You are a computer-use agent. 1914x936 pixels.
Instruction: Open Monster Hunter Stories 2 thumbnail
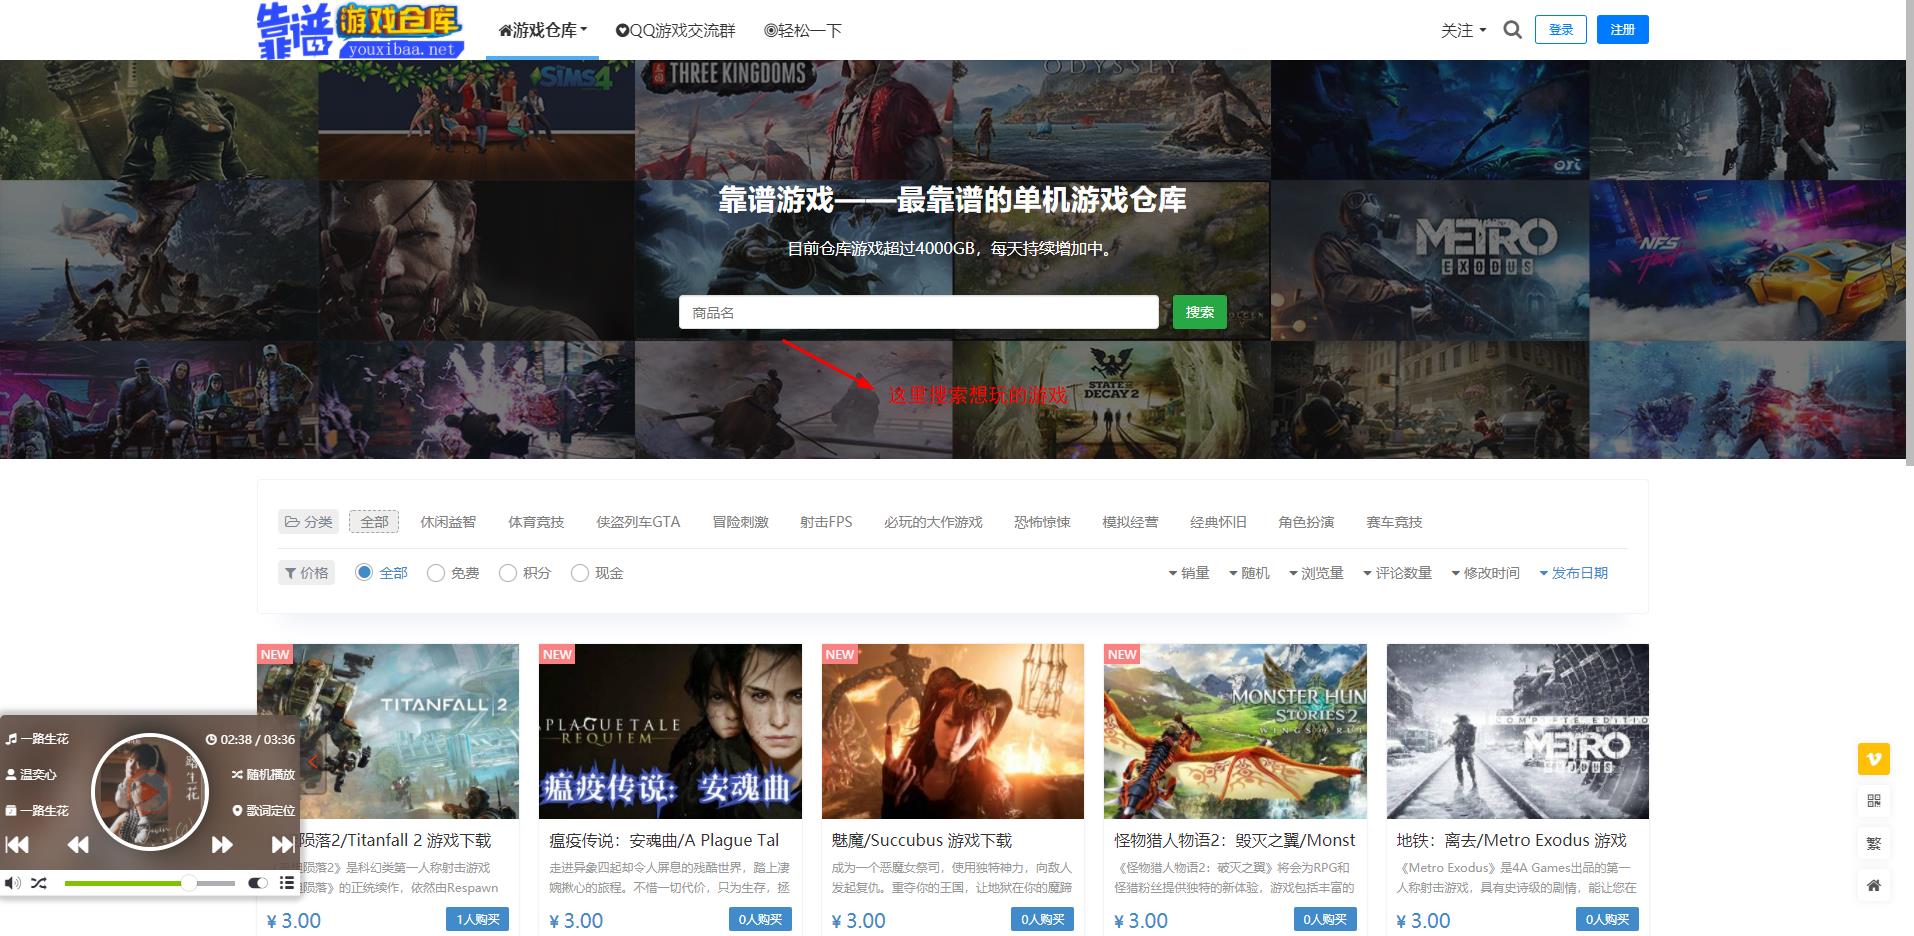[x=1235, y=731]
